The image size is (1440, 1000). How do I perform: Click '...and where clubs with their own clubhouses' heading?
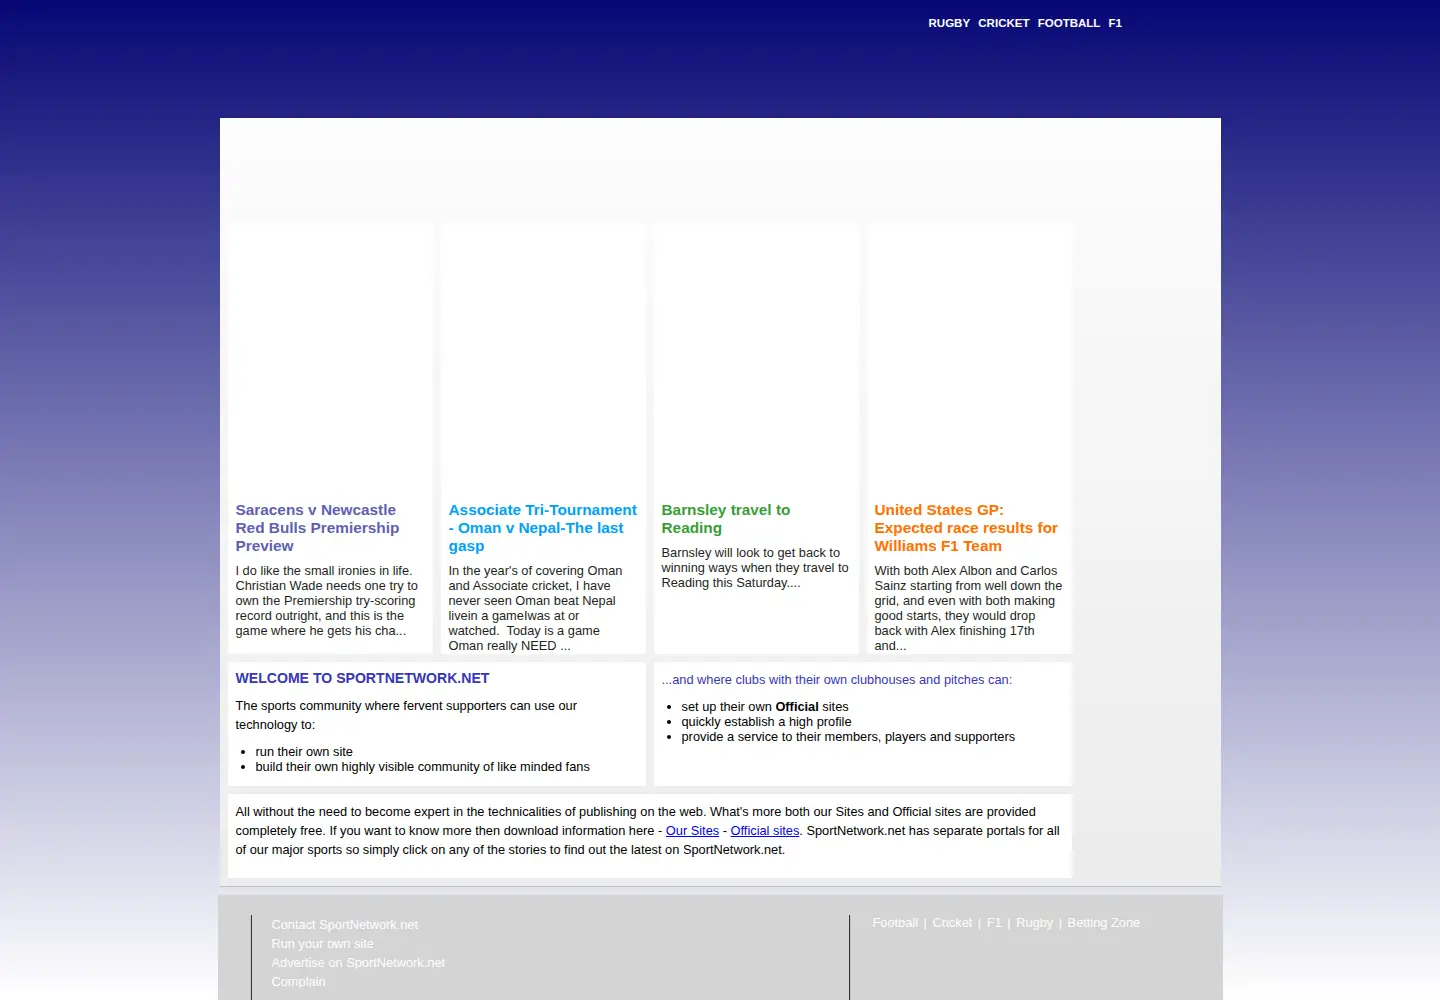pos(837,680)
